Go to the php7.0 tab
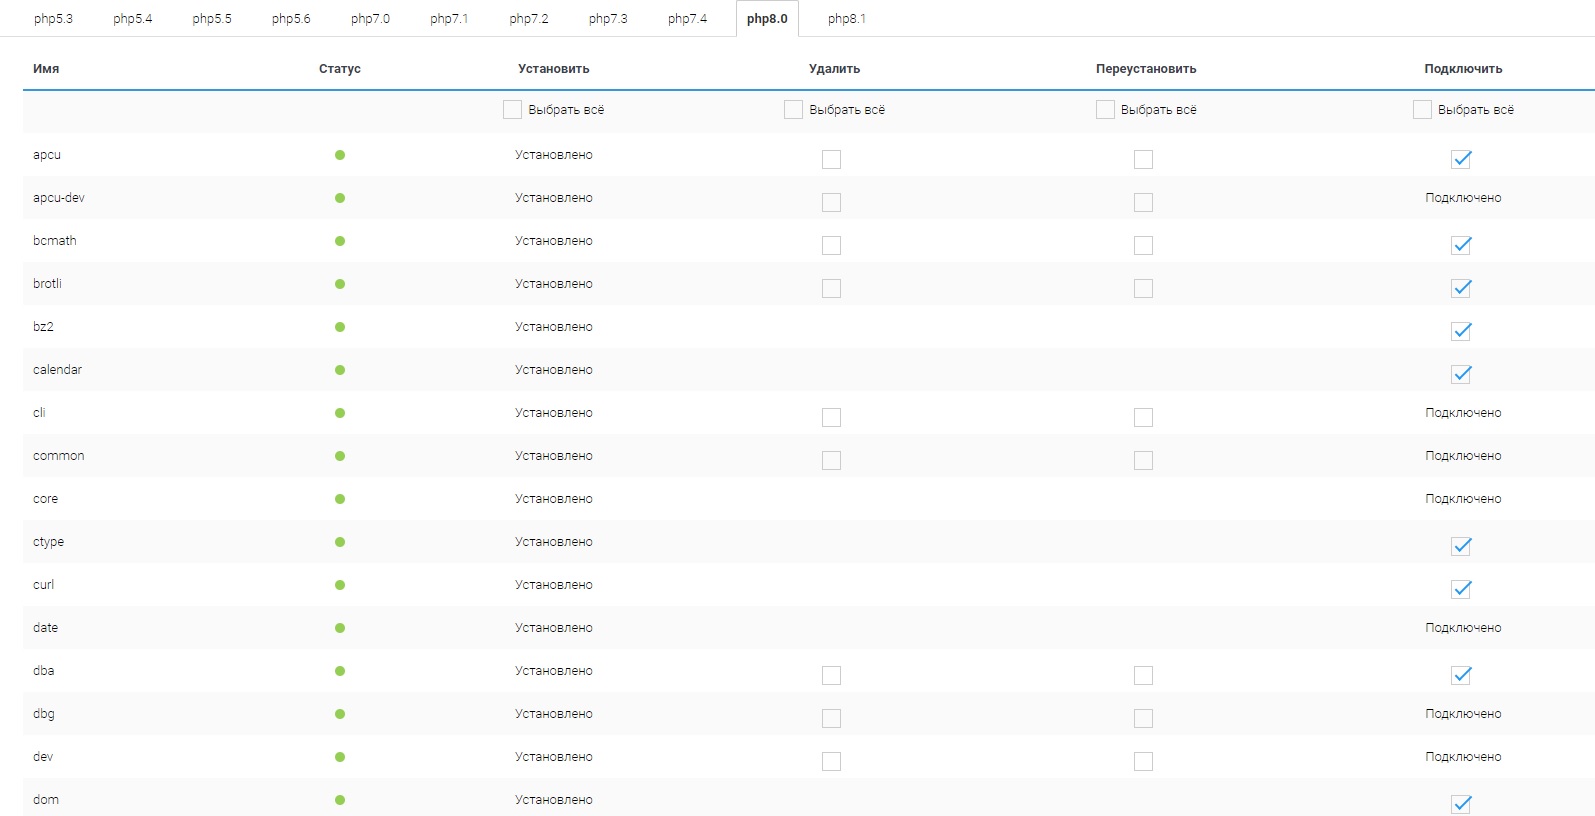This screenshot has height=816, width=1595. pos(370,19)
